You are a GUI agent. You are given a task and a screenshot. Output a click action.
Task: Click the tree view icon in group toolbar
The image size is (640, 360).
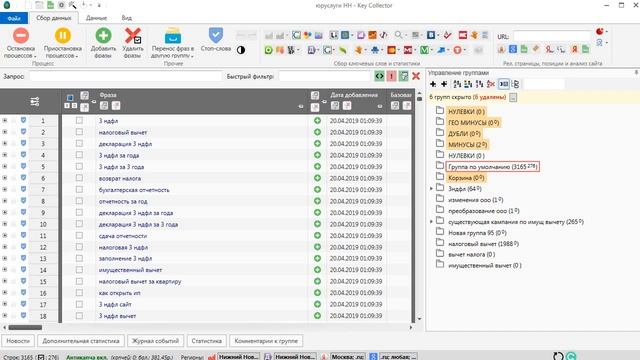pos(516,84)
